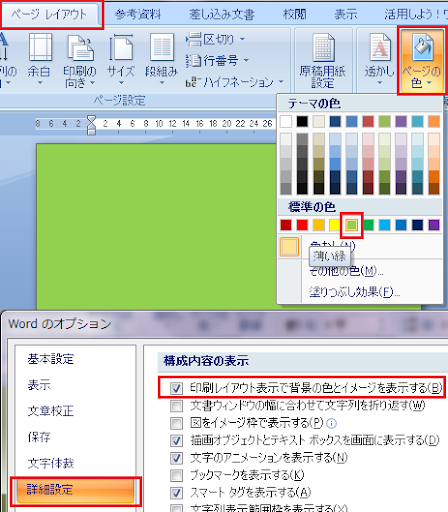Pick the dark red standard color

coord(286,225)
